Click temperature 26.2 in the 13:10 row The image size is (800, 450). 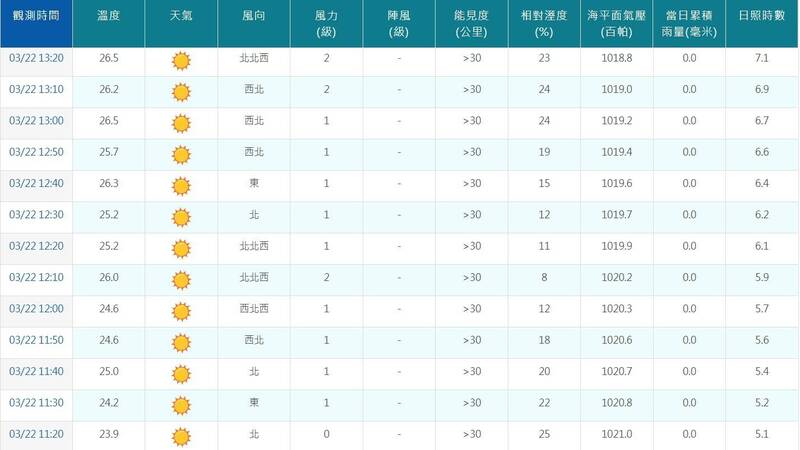pos(109,89)
